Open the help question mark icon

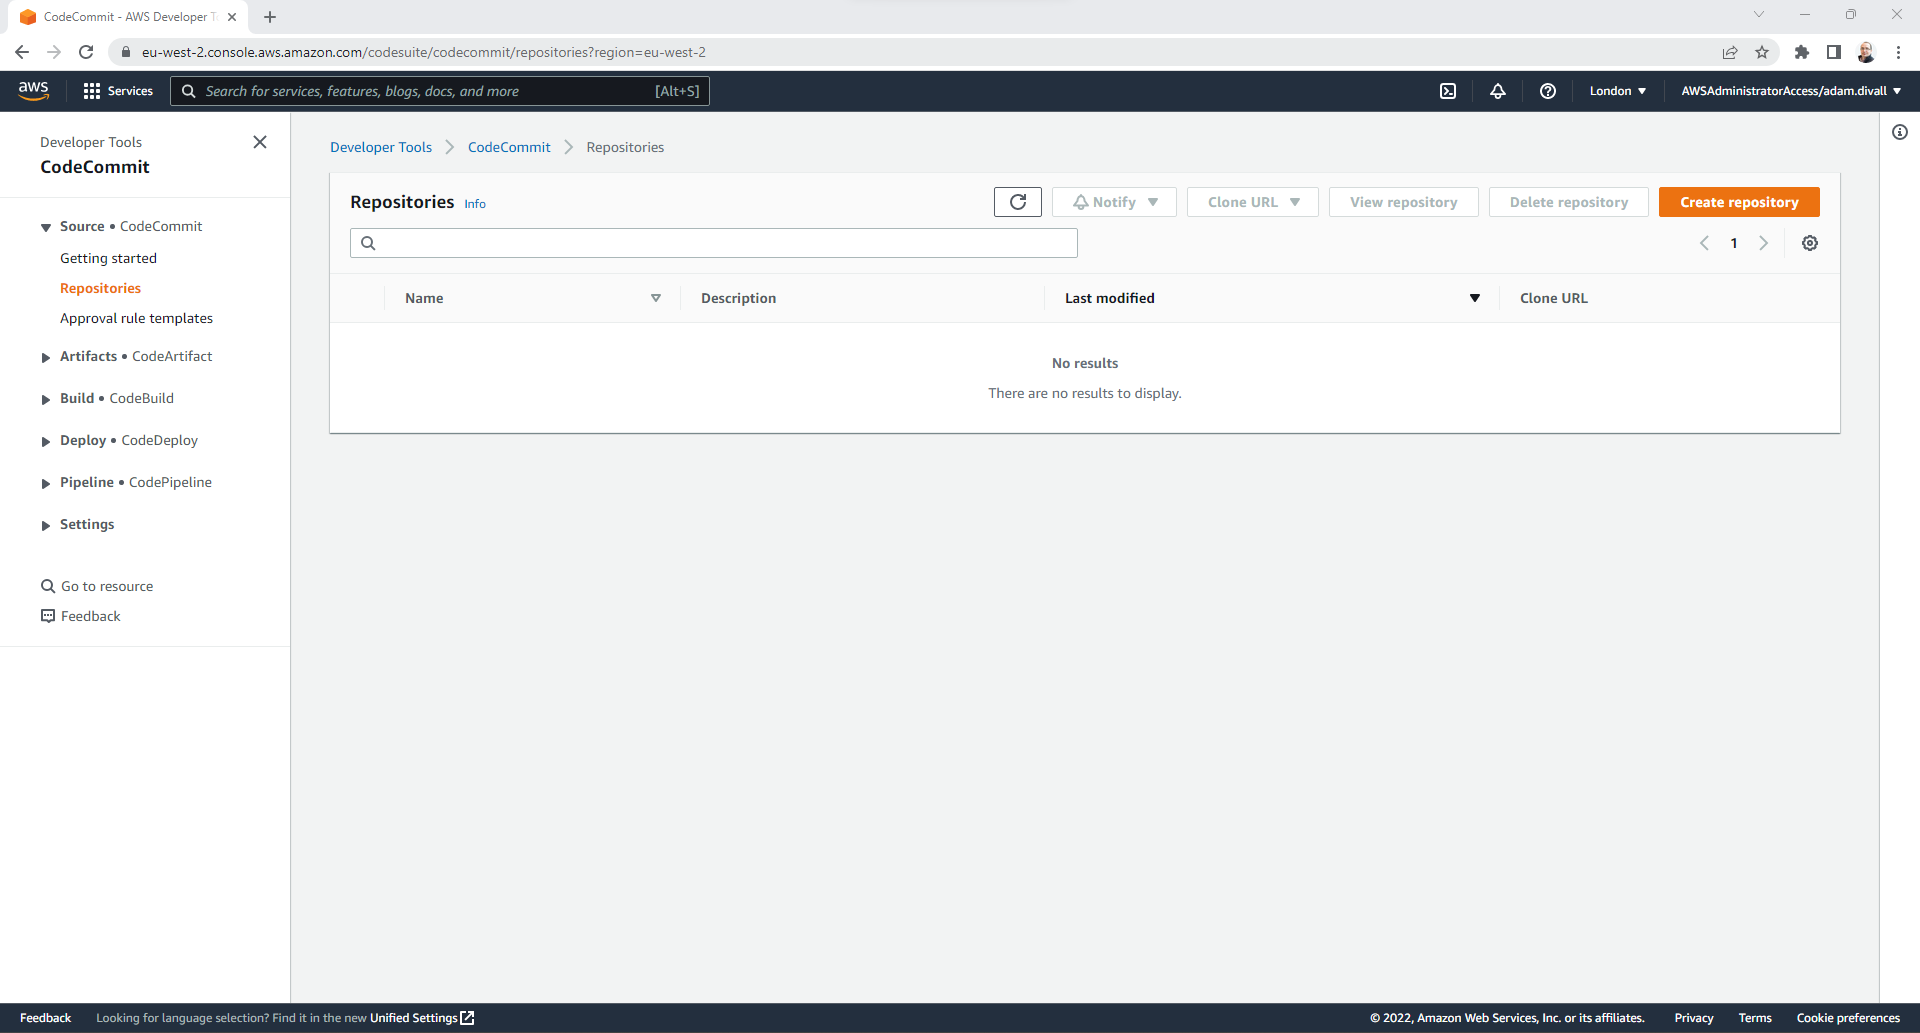tap(1548, 91)
